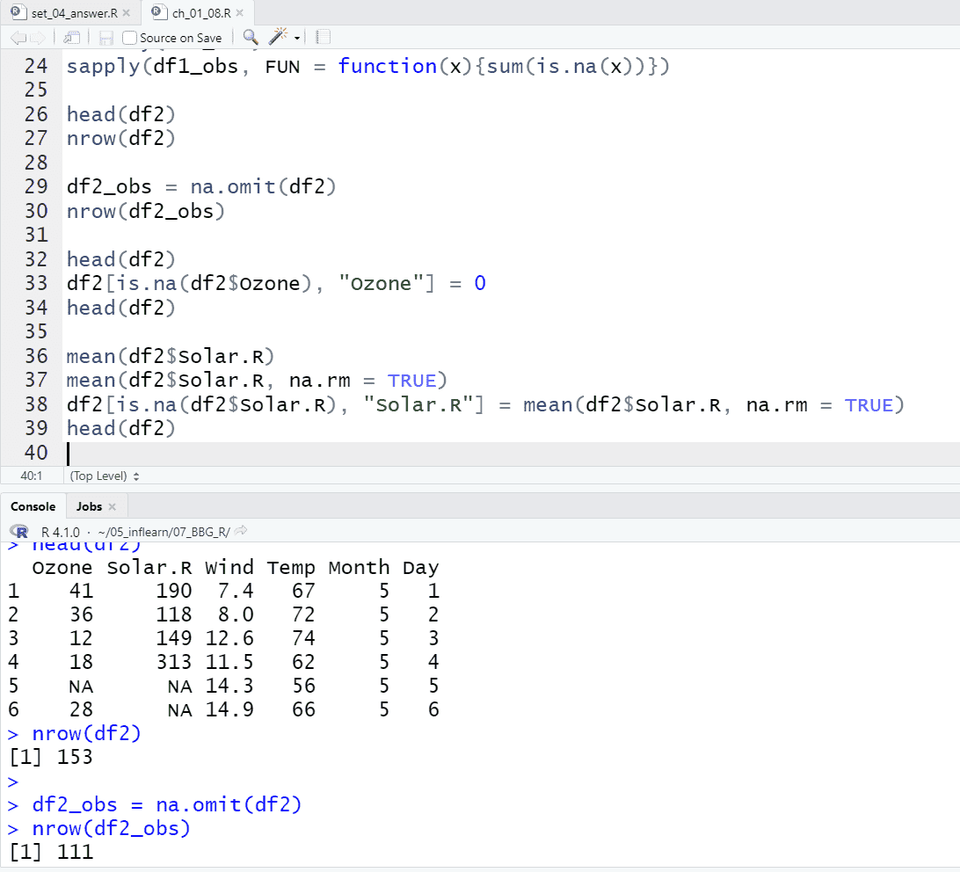
Task: Click the R file icon on ch_01_08.R tab
Action: [x=159, y=12]
